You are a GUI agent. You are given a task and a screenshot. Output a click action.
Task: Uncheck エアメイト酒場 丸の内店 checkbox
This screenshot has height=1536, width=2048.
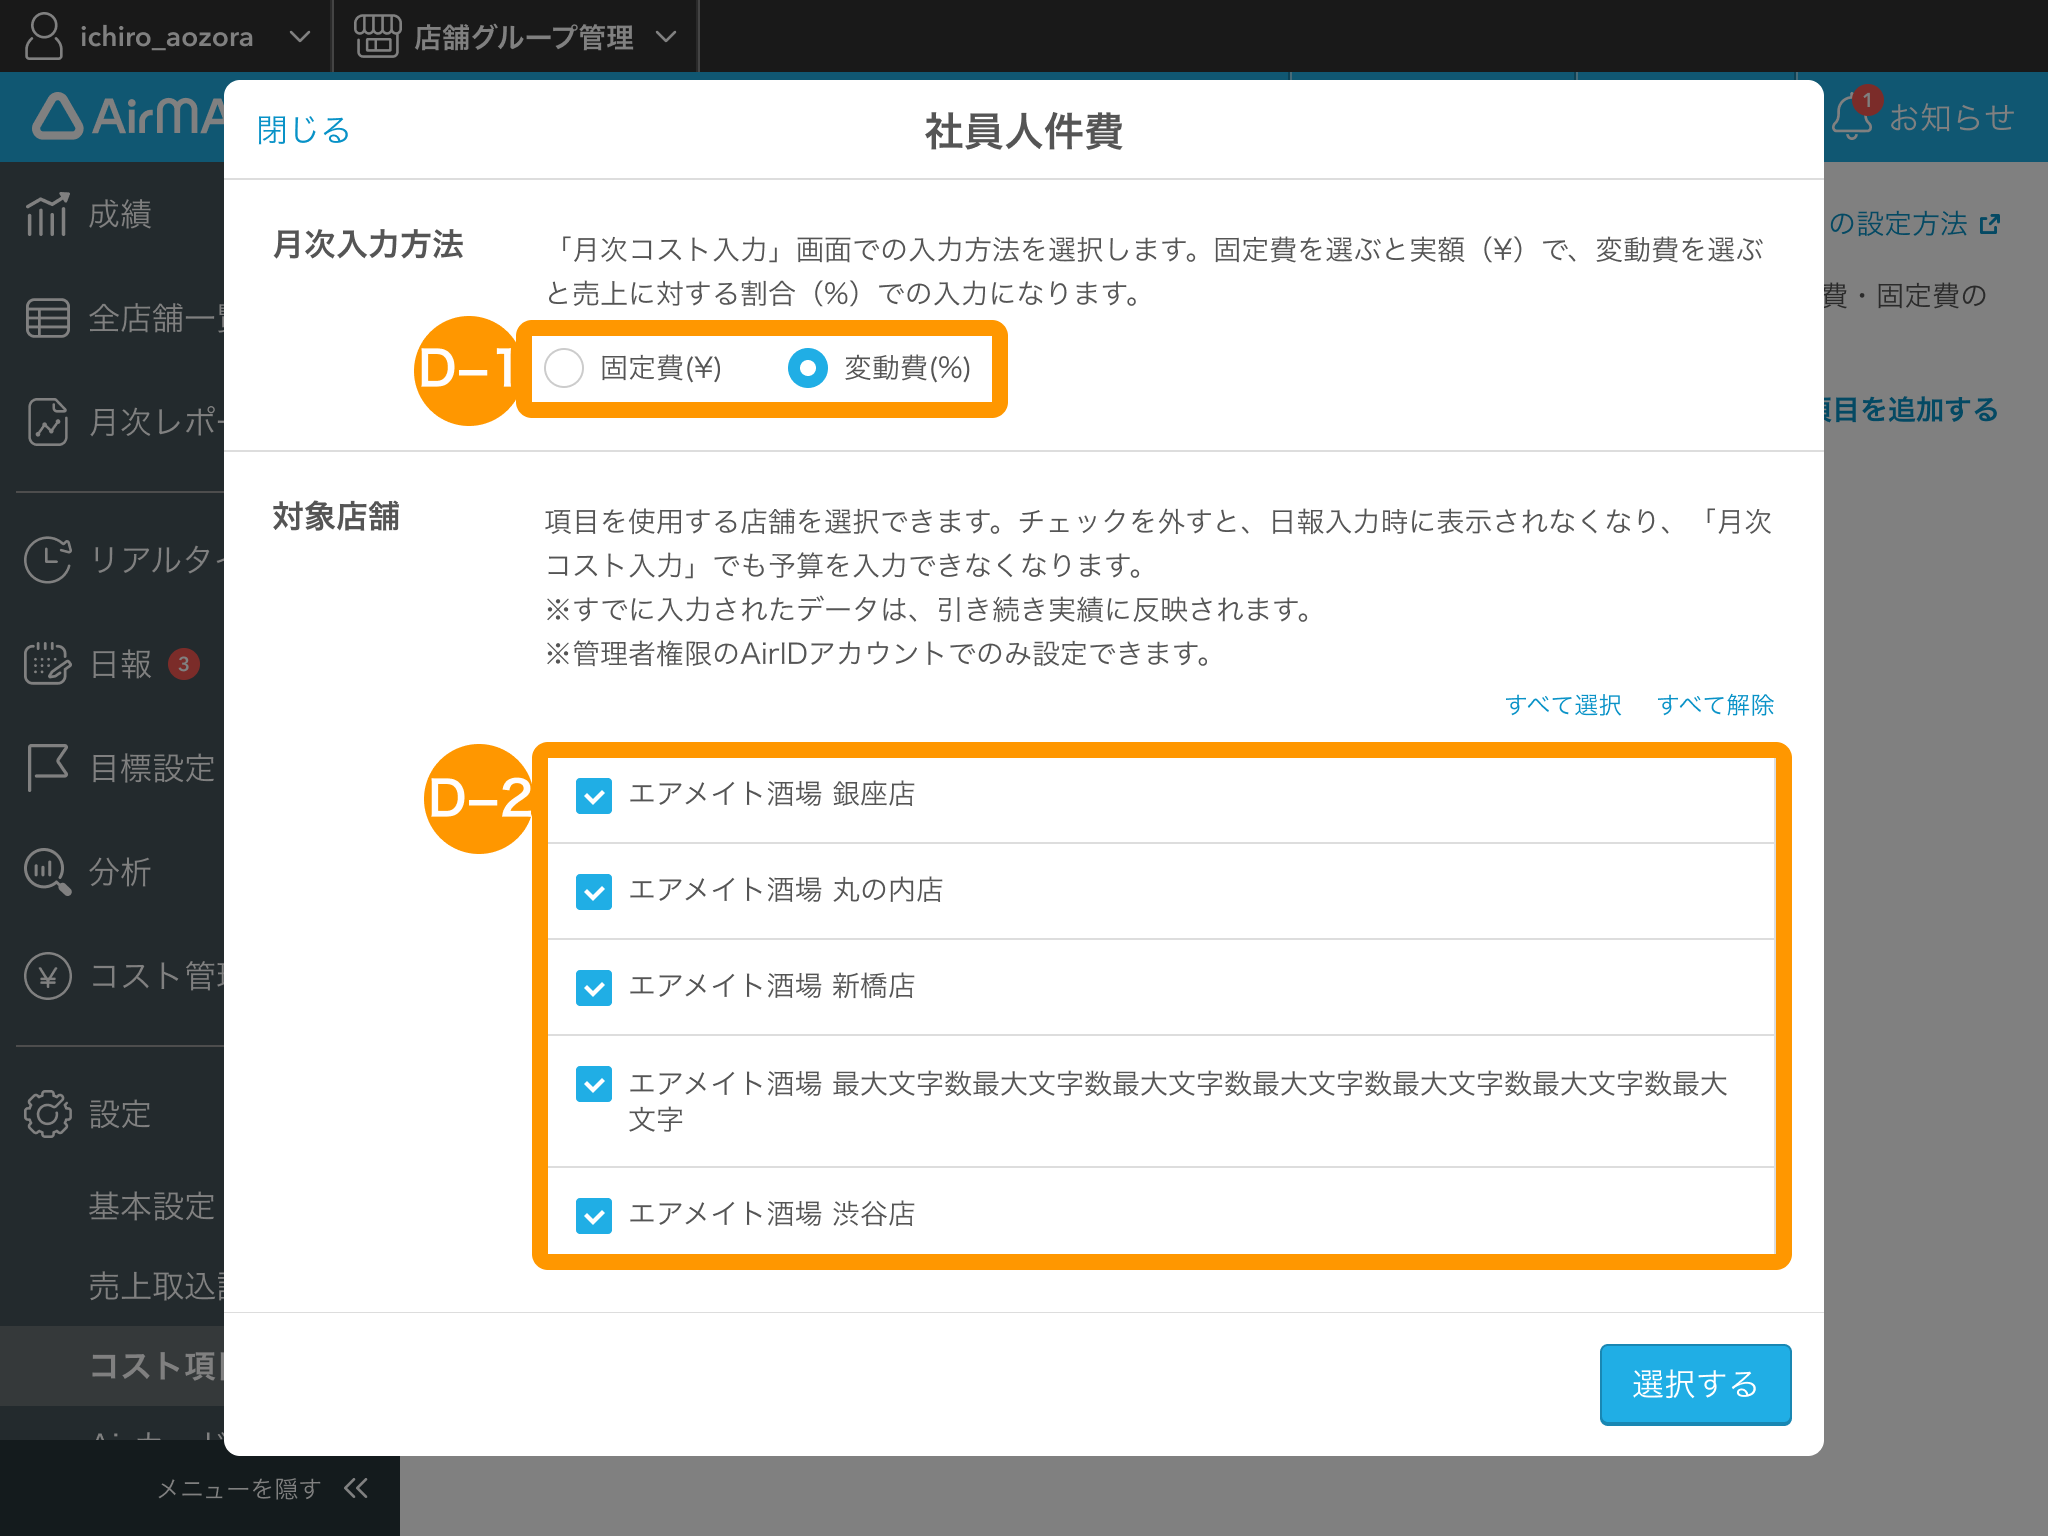[x=594, y=892]
